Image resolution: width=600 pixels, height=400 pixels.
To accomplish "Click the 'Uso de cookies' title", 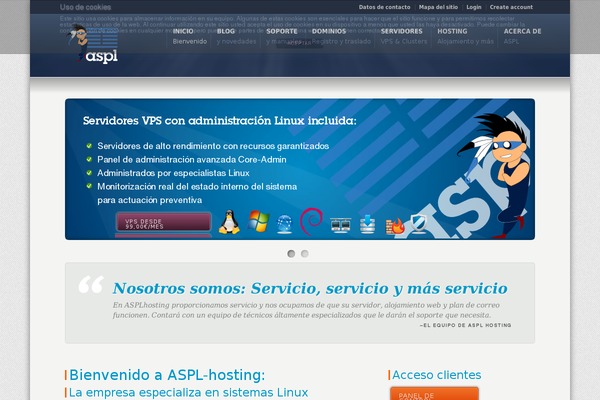I will pos(85,7).
